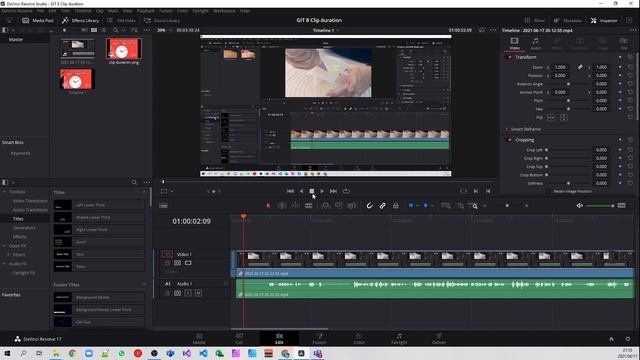Click the flip vertical icon
This screenshot has height=360, width=640.
coord(564,118)
